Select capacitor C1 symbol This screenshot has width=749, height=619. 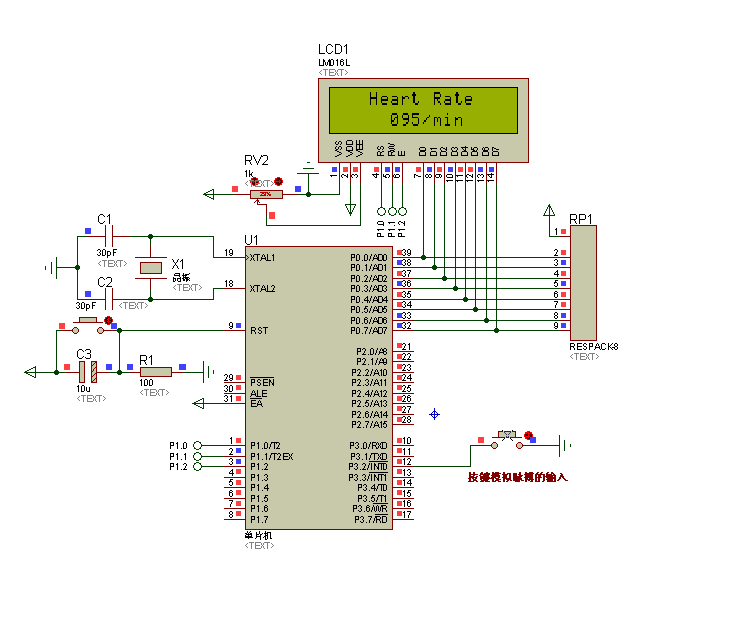pos(109,236)
